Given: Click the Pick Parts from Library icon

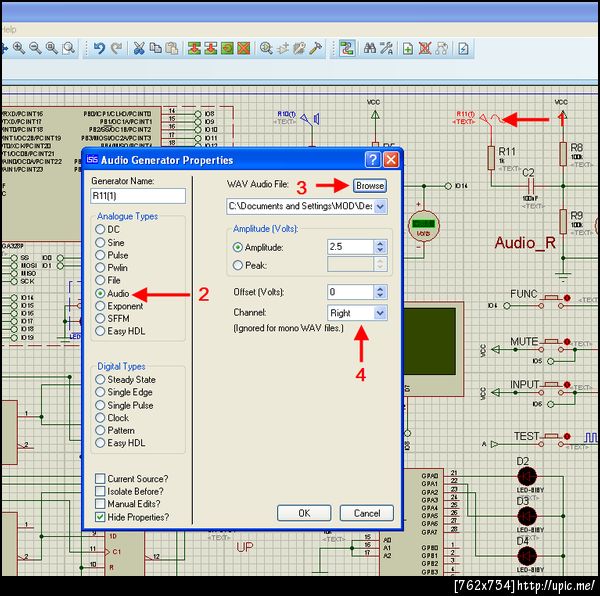Looking at the screenshot, I should [x=266, y=48].
